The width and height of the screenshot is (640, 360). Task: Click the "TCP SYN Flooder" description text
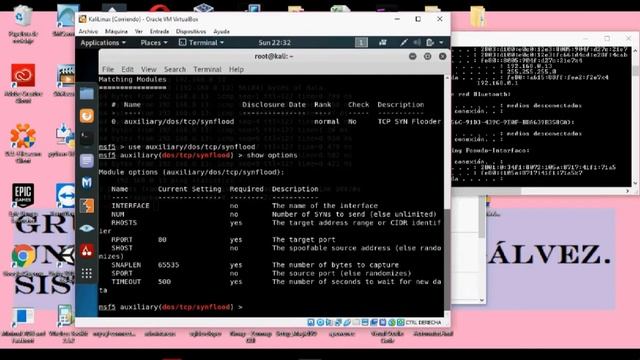[409, 122]
